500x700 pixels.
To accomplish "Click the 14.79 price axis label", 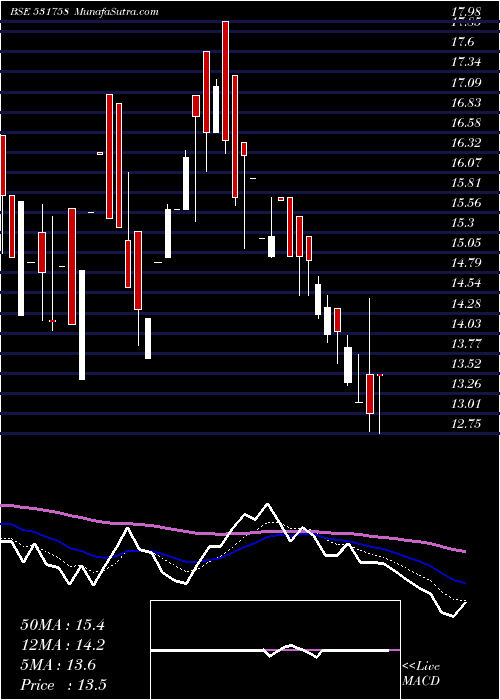I will pyautogui.click(x=467, y=262).
